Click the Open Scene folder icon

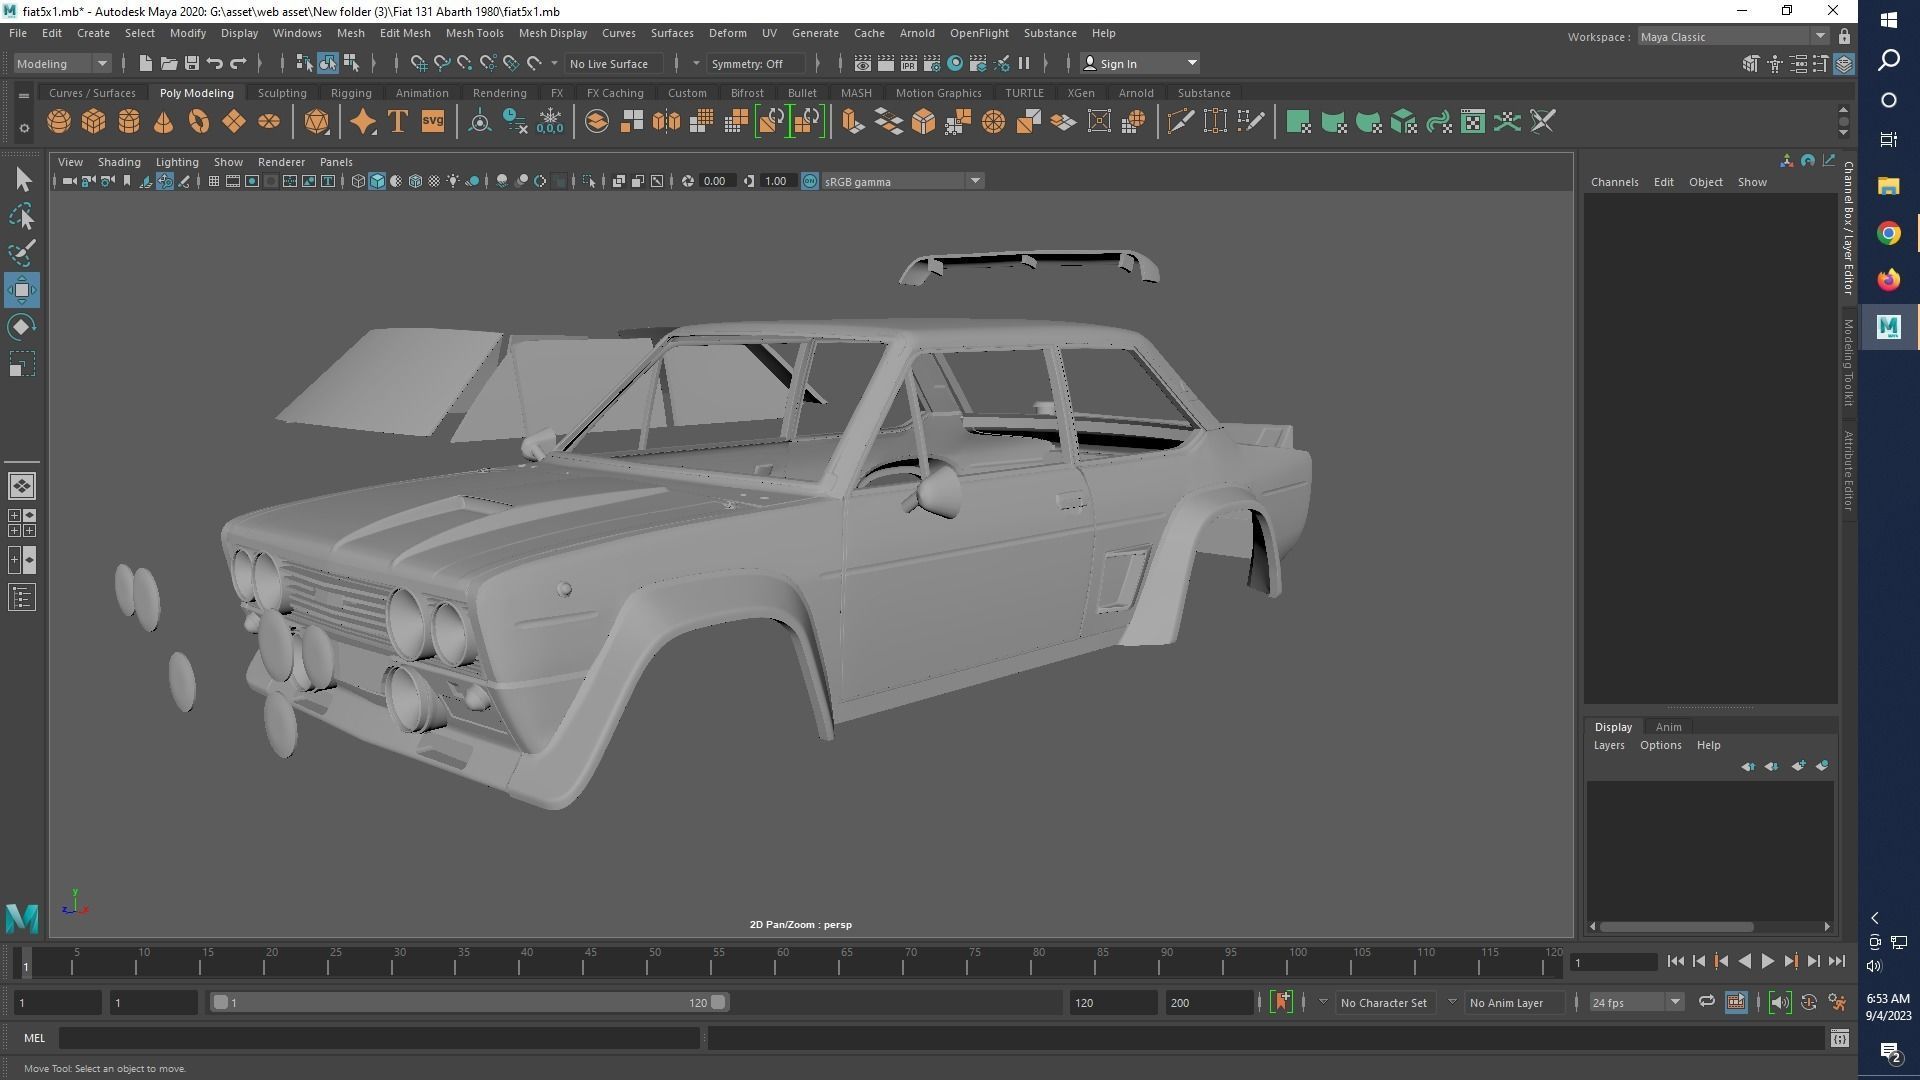coord(168,63)
